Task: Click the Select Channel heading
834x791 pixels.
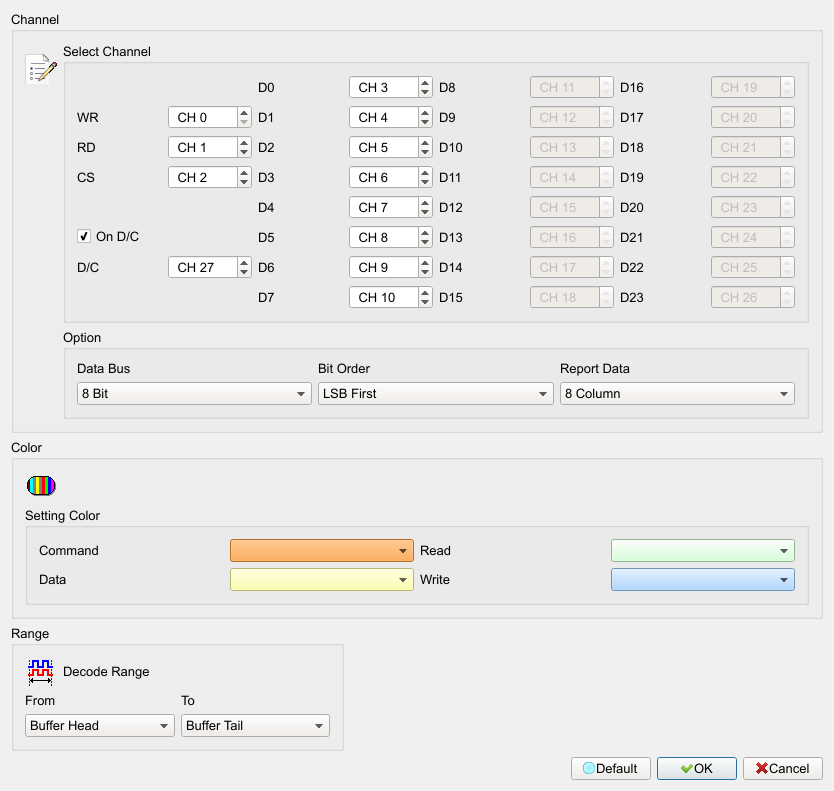Action: [107, 52]
